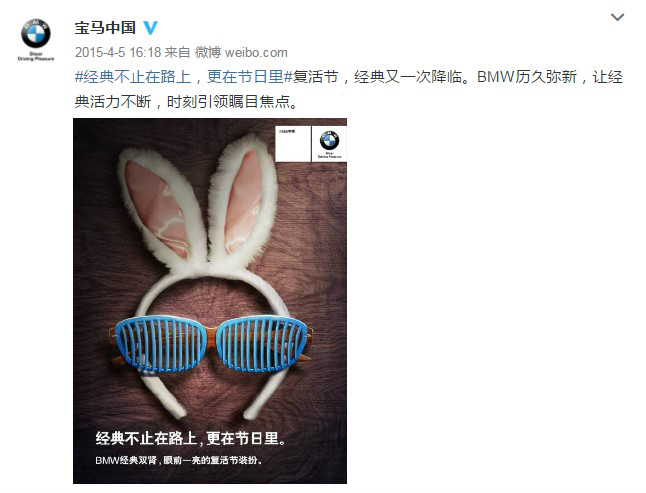
Task: Click the right bunny ear in the image
Action: point(243,199)
